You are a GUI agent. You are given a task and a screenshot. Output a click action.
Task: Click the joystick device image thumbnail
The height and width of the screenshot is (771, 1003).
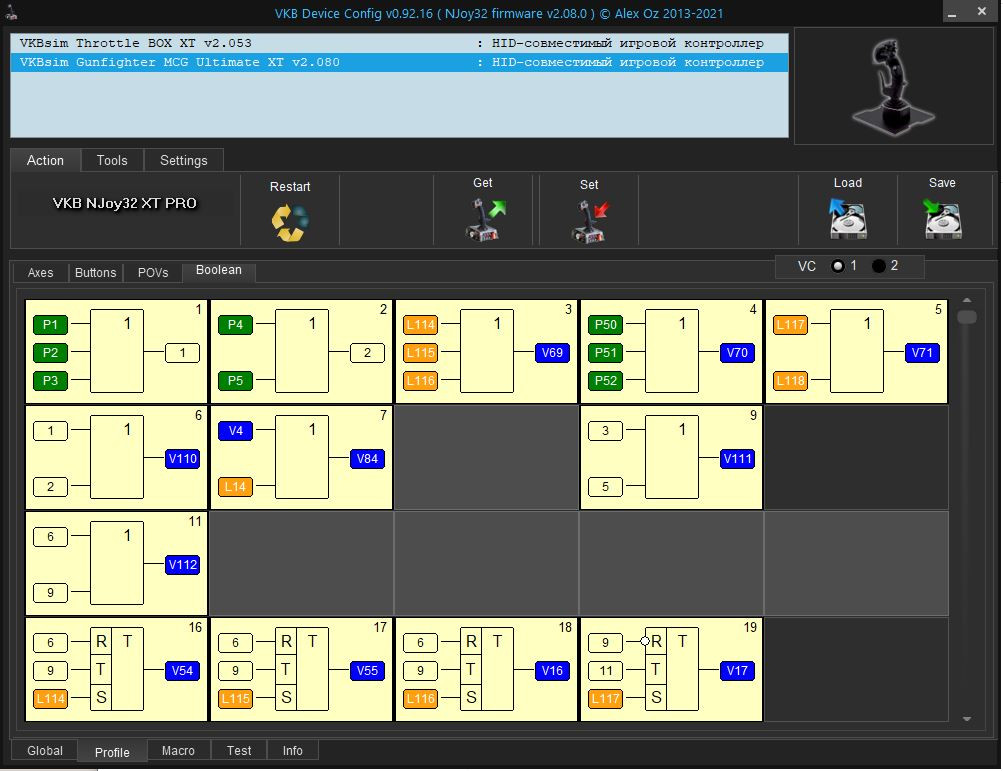[x=893, y=86]
